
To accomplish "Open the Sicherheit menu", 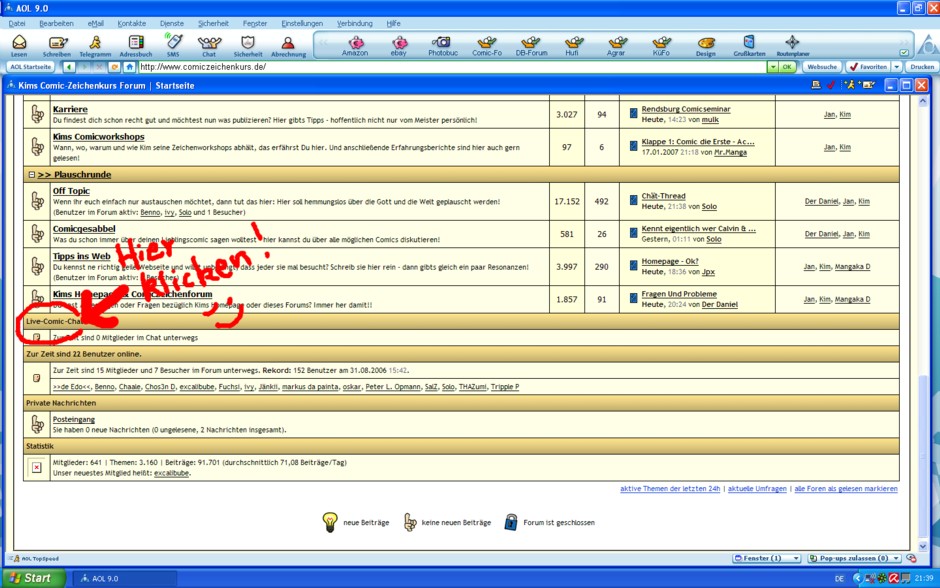I will pyautogui.click(x=213, y=22).
